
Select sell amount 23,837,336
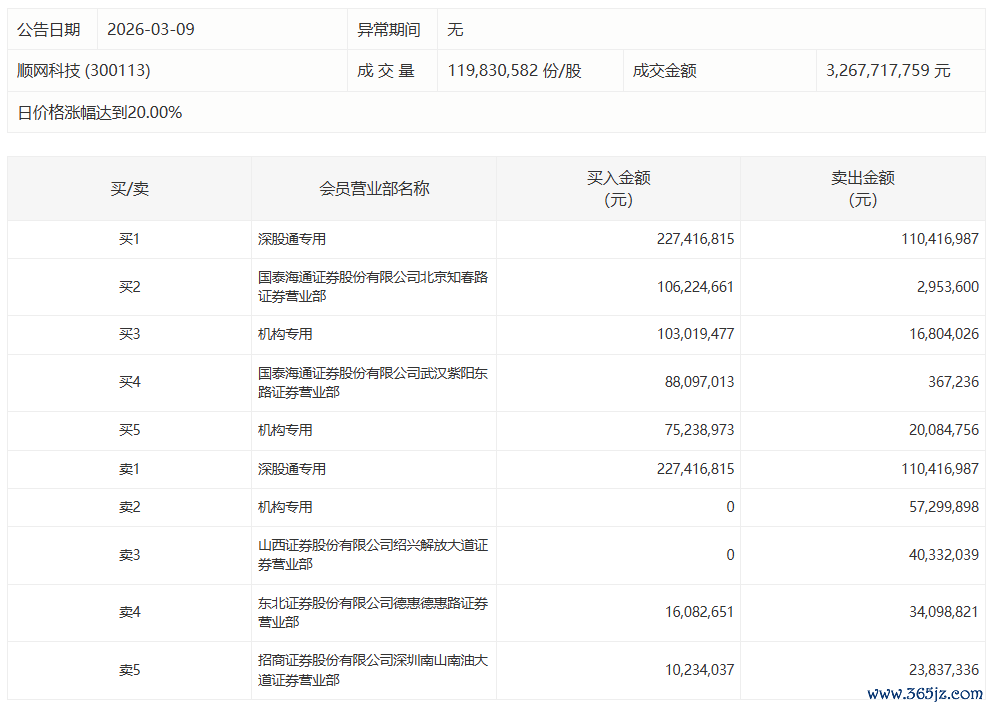(x=944, y=670)
